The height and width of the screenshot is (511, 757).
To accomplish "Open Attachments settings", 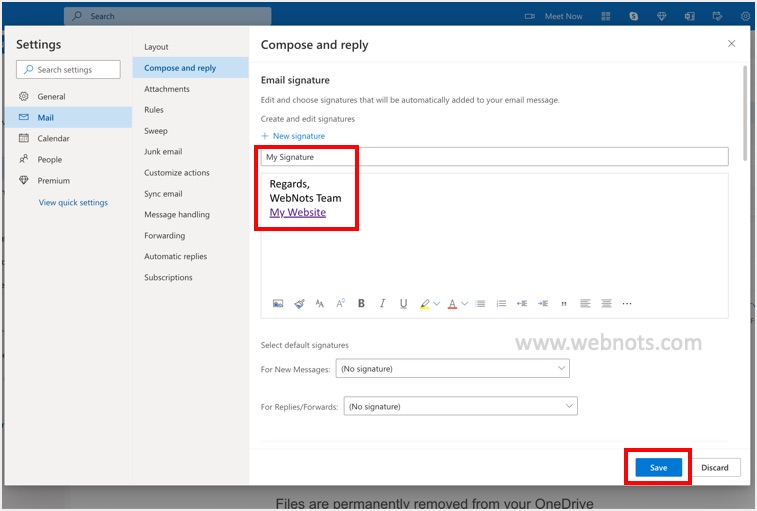I will (191, 89).
